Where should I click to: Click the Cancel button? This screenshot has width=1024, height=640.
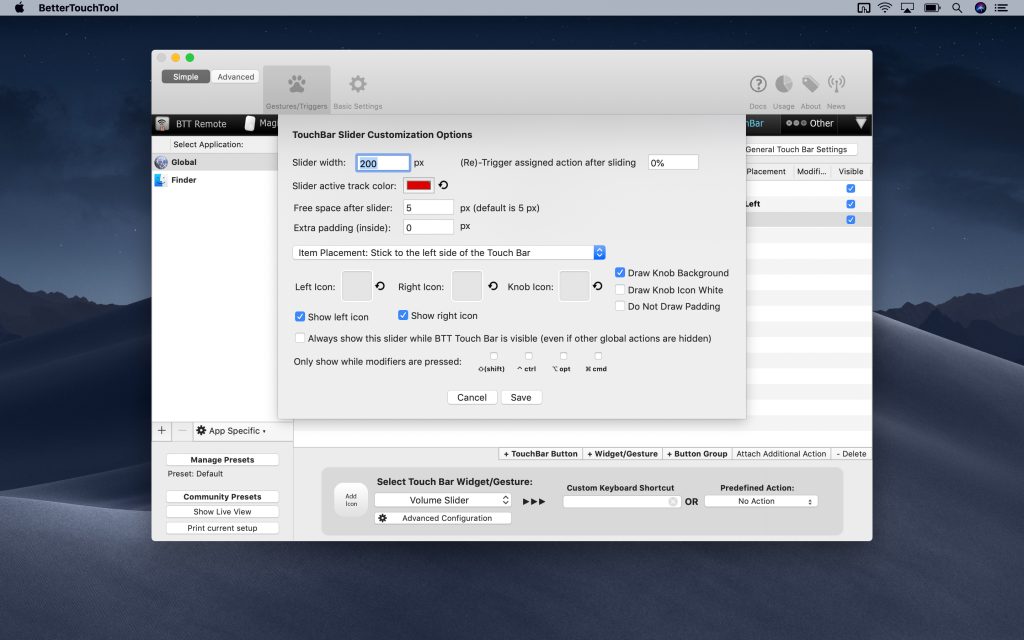click(x=472, y=397)
